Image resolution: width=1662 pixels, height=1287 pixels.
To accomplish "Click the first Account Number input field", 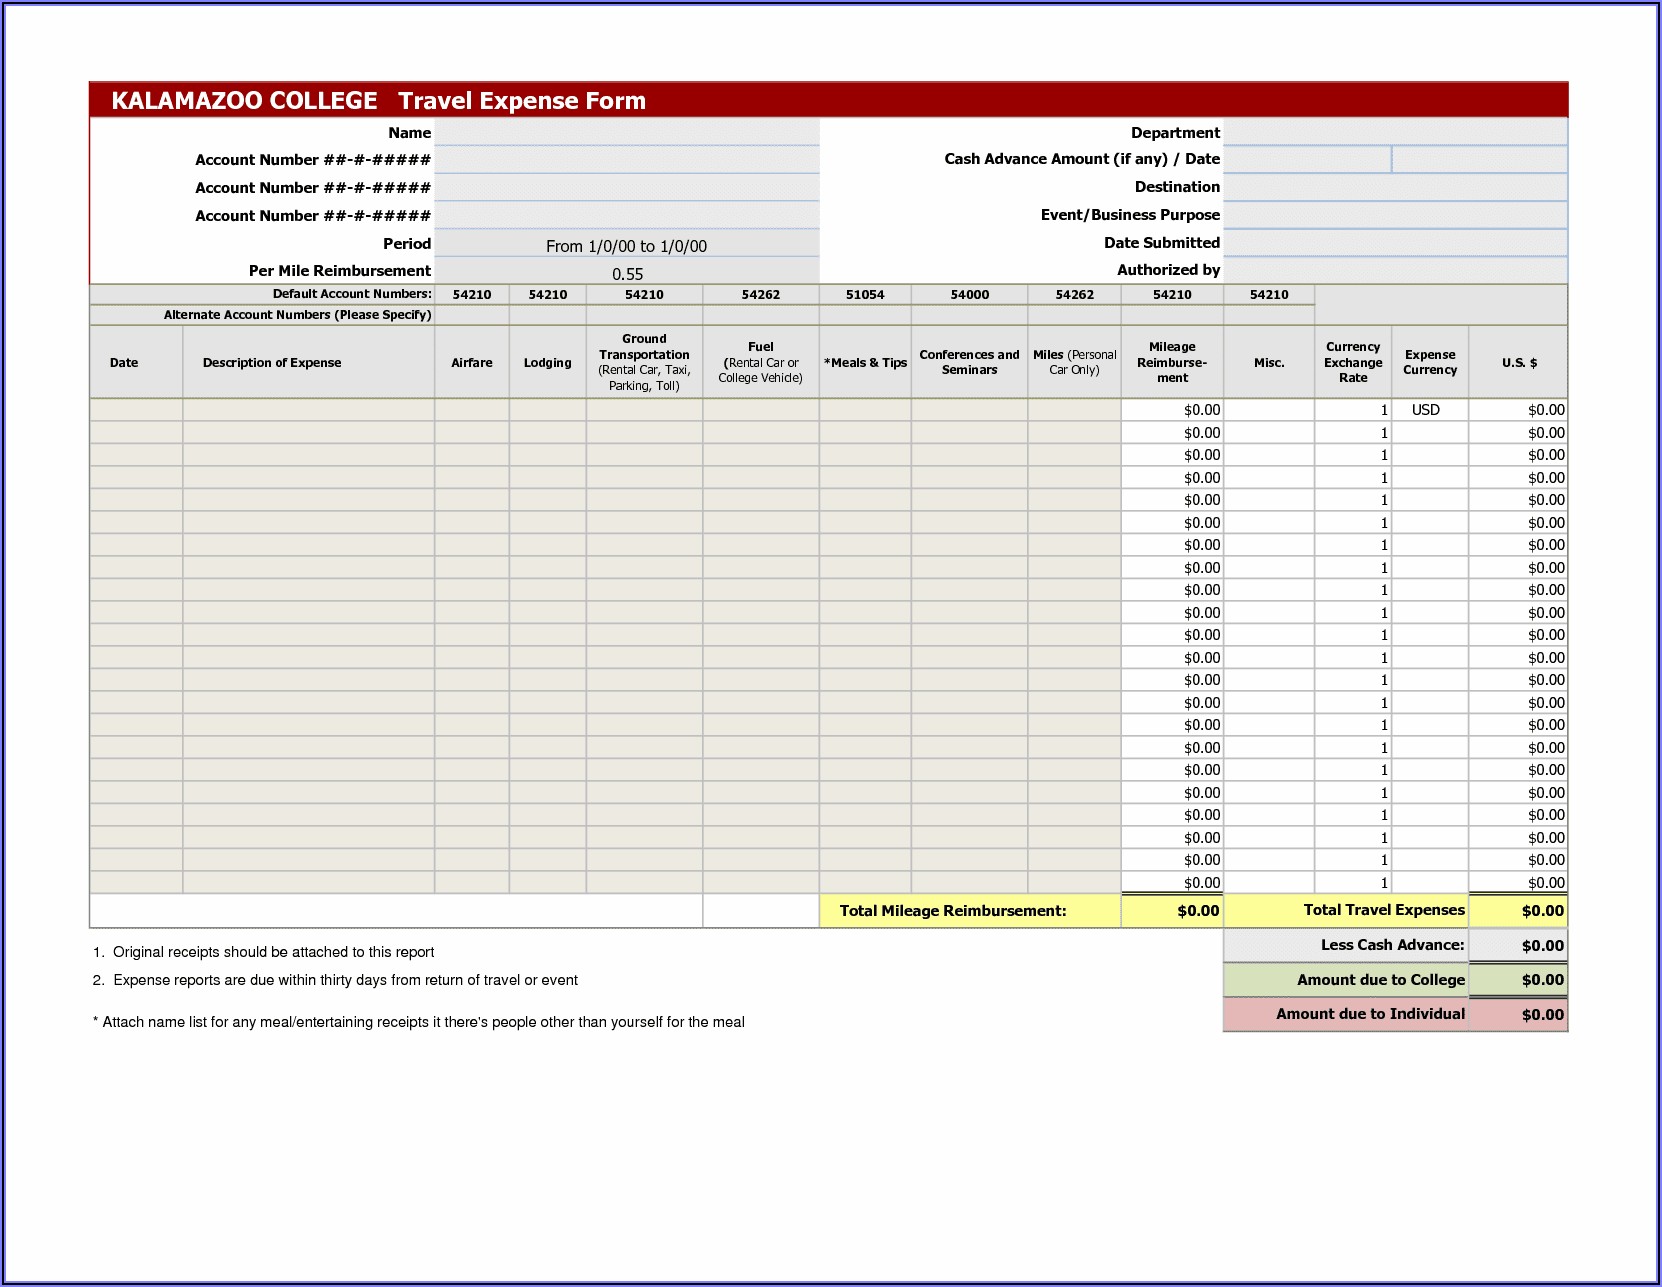I will click(x=627, y=160).
